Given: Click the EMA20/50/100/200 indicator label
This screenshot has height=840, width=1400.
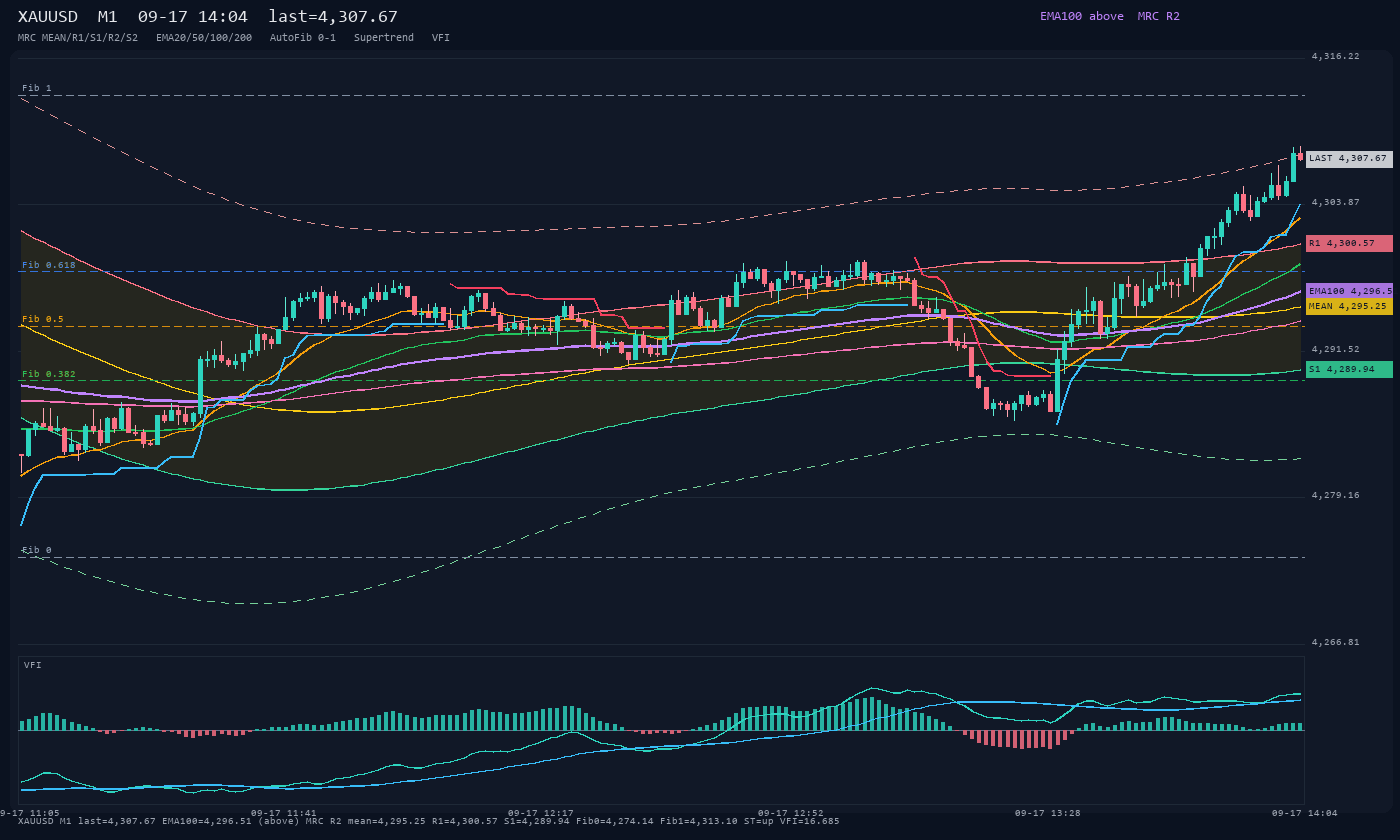Looking at the screenshot, I should pos(204,37).
